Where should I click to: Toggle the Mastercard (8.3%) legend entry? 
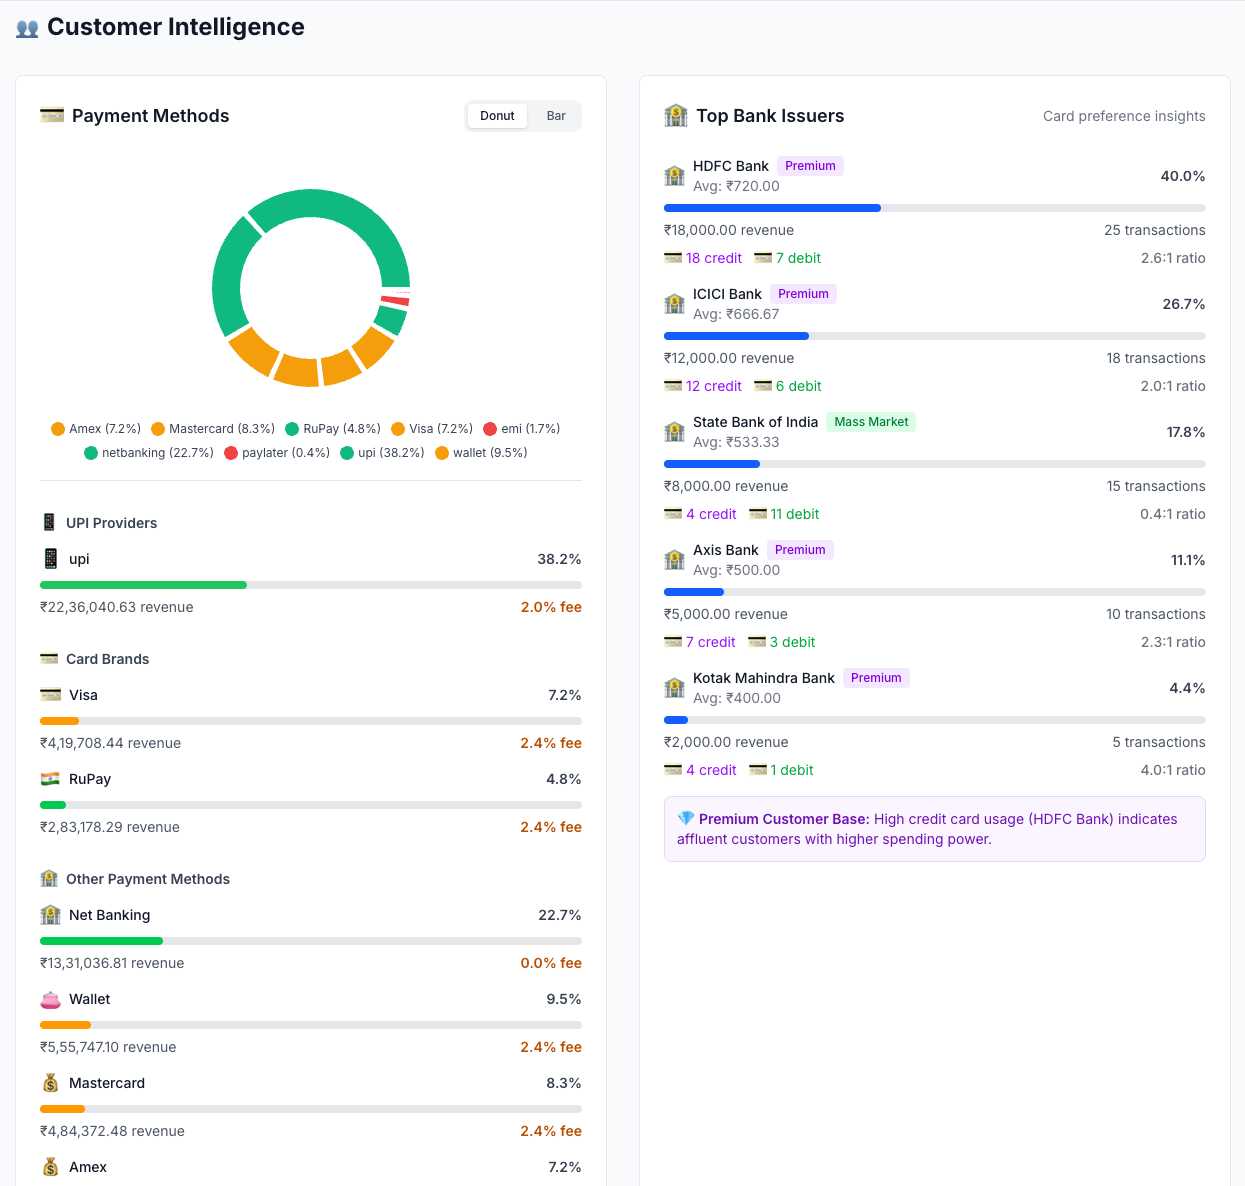tap(213, 428)
